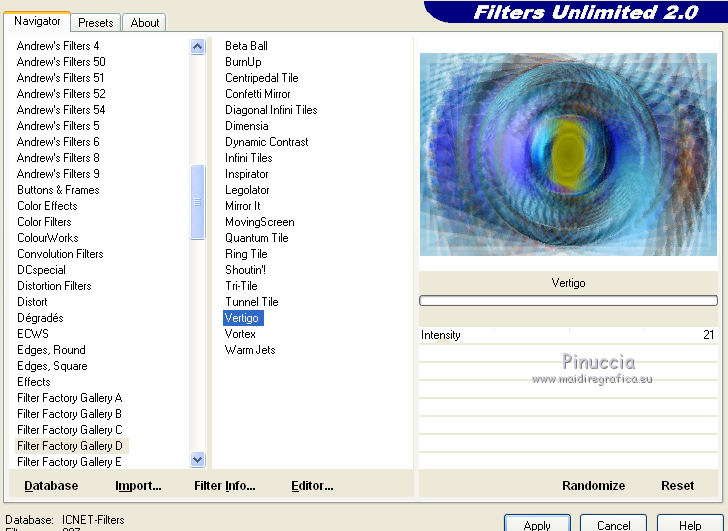
Task: Select Effects category
Action: (x=33, y=382)
